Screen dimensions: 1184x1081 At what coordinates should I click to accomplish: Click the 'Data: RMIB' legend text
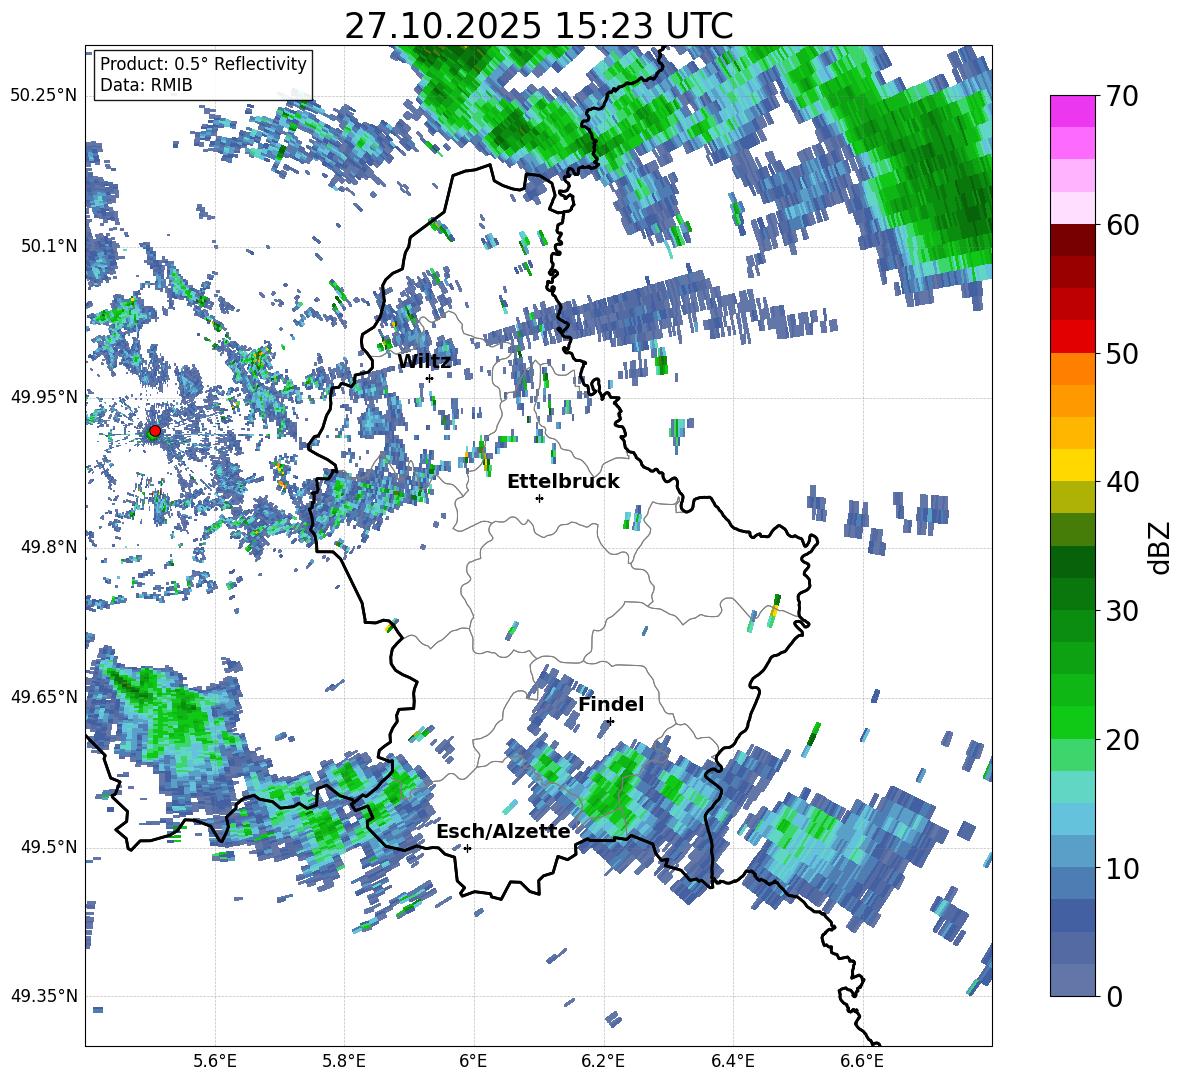click(146, 85)
